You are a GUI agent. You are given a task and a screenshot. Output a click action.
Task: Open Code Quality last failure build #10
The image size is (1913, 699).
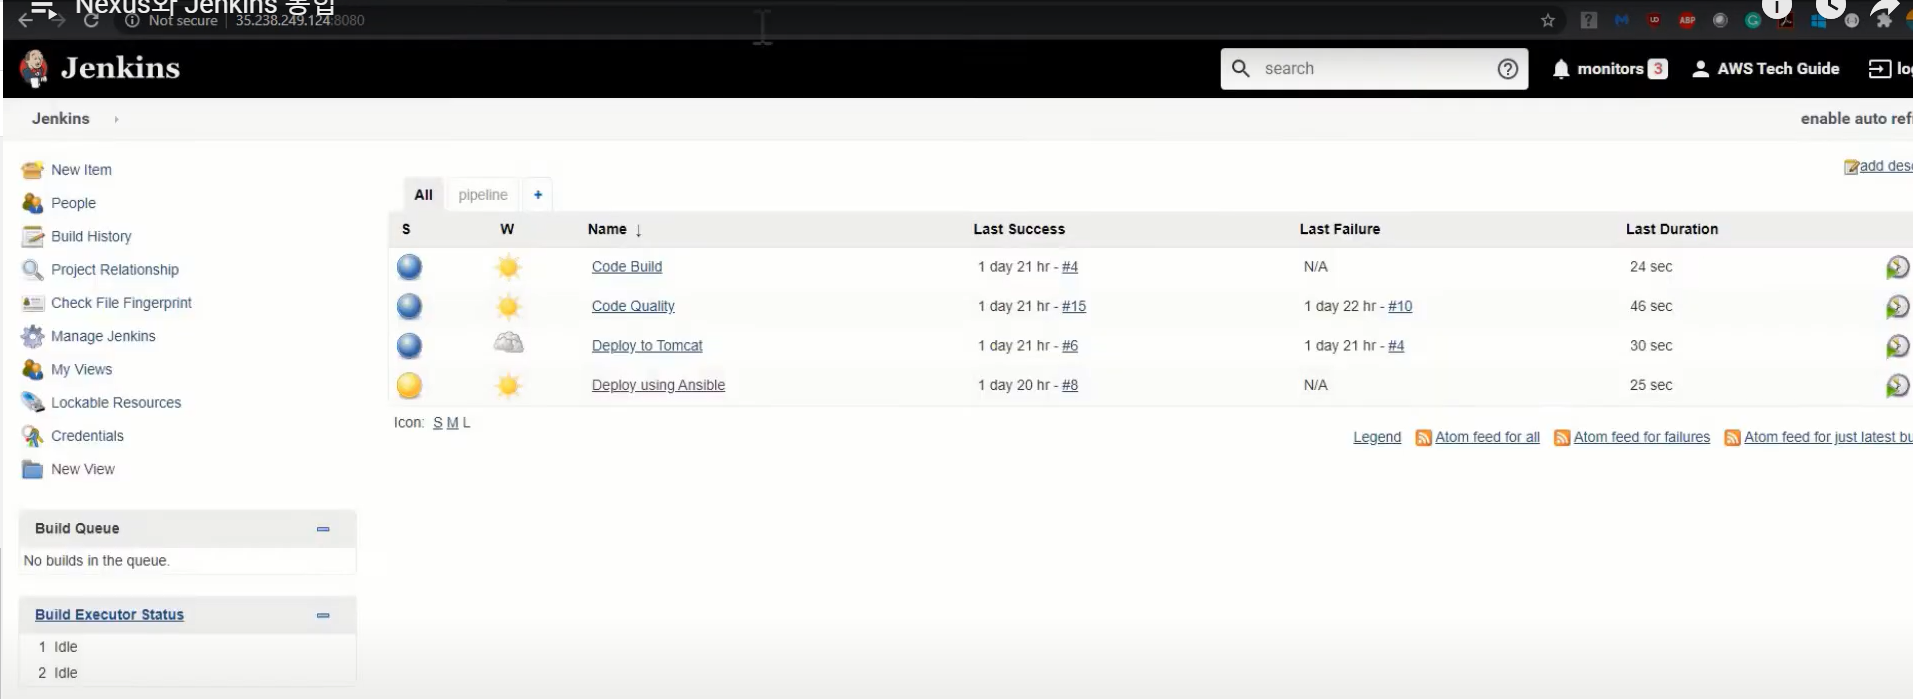pyautogui.click(x=1400, y=306)
